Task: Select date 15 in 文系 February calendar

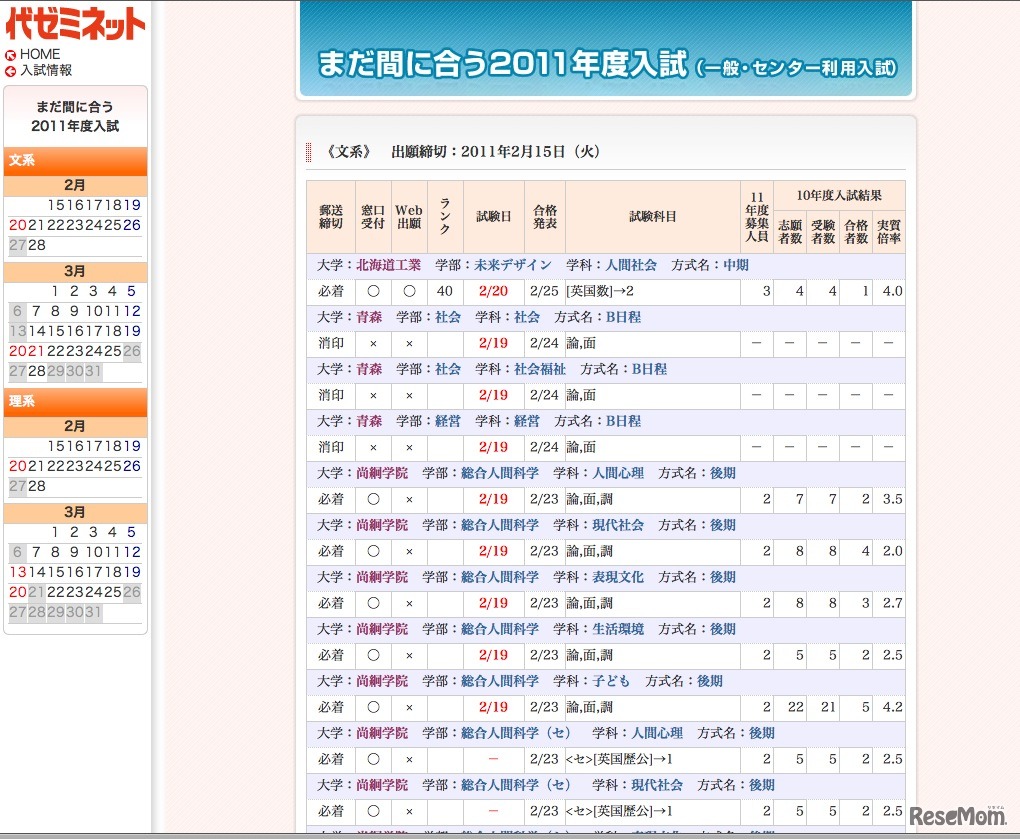Action: [56, 205]
